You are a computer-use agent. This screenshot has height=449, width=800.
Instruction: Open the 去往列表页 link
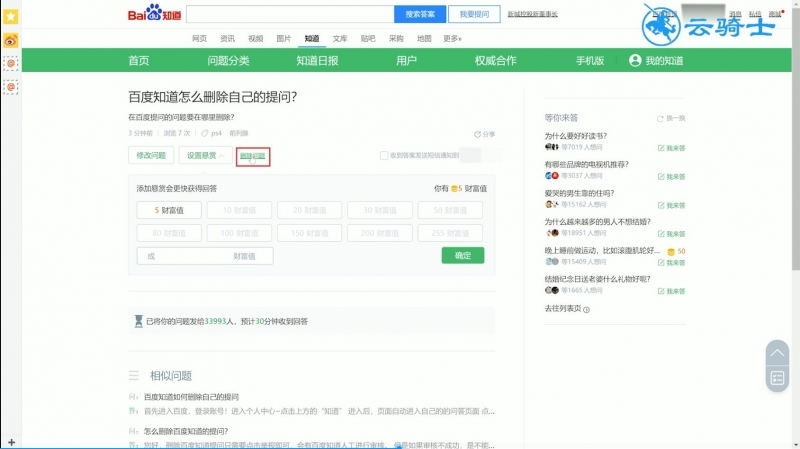[563, 308]
